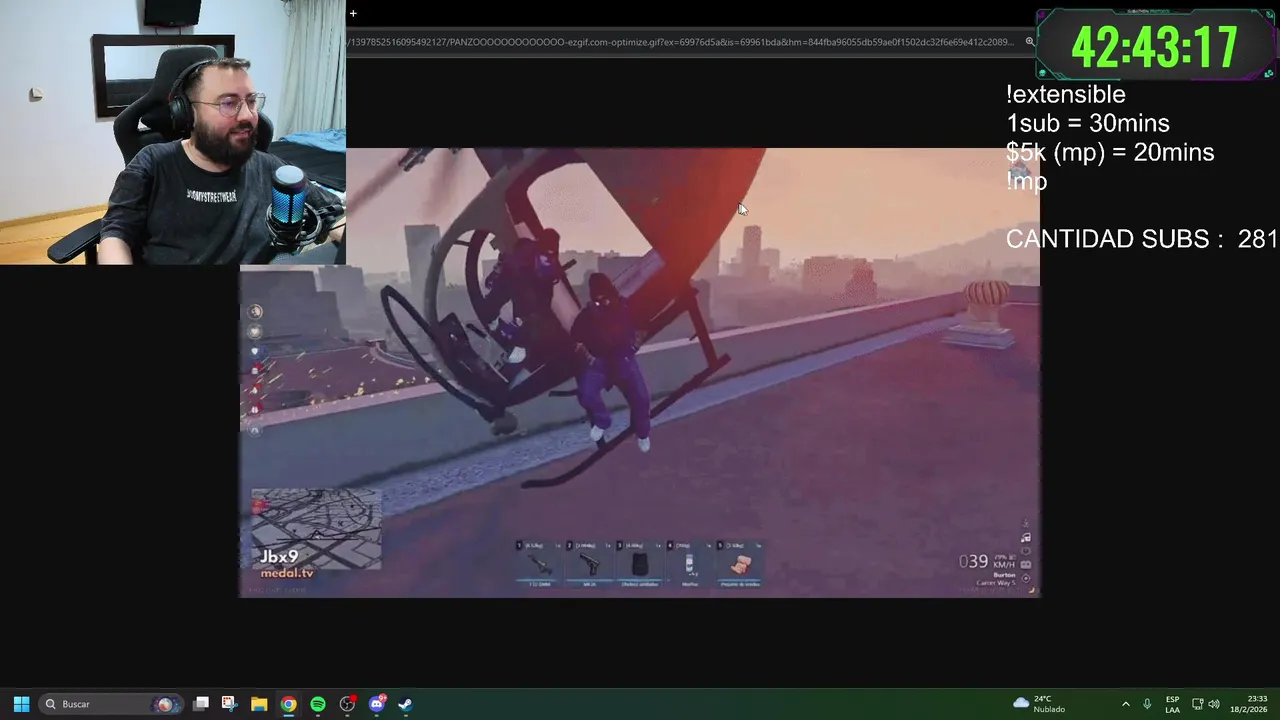The width and height of the screenshot is (1280, 720).
Task: Click the browser address bar URL
Action: tap(680, 42)
